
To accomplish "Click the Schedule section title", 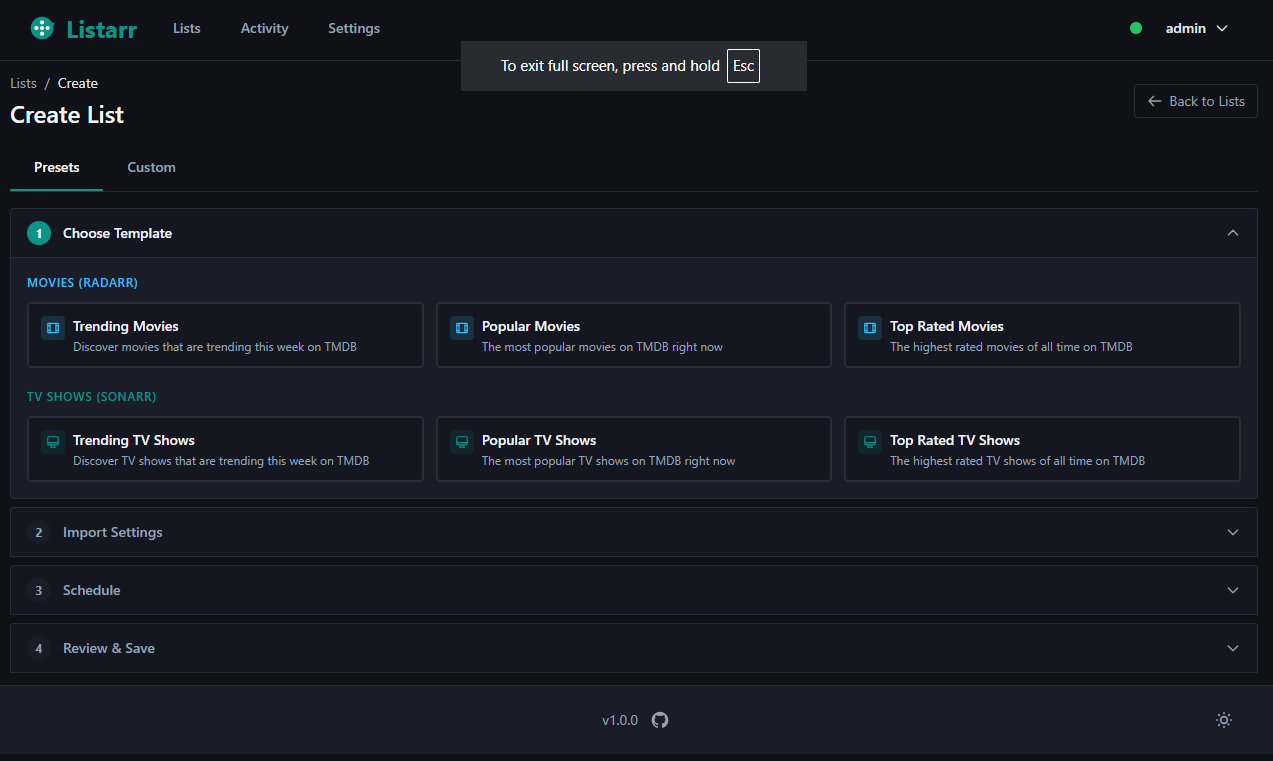I will 92,590.
